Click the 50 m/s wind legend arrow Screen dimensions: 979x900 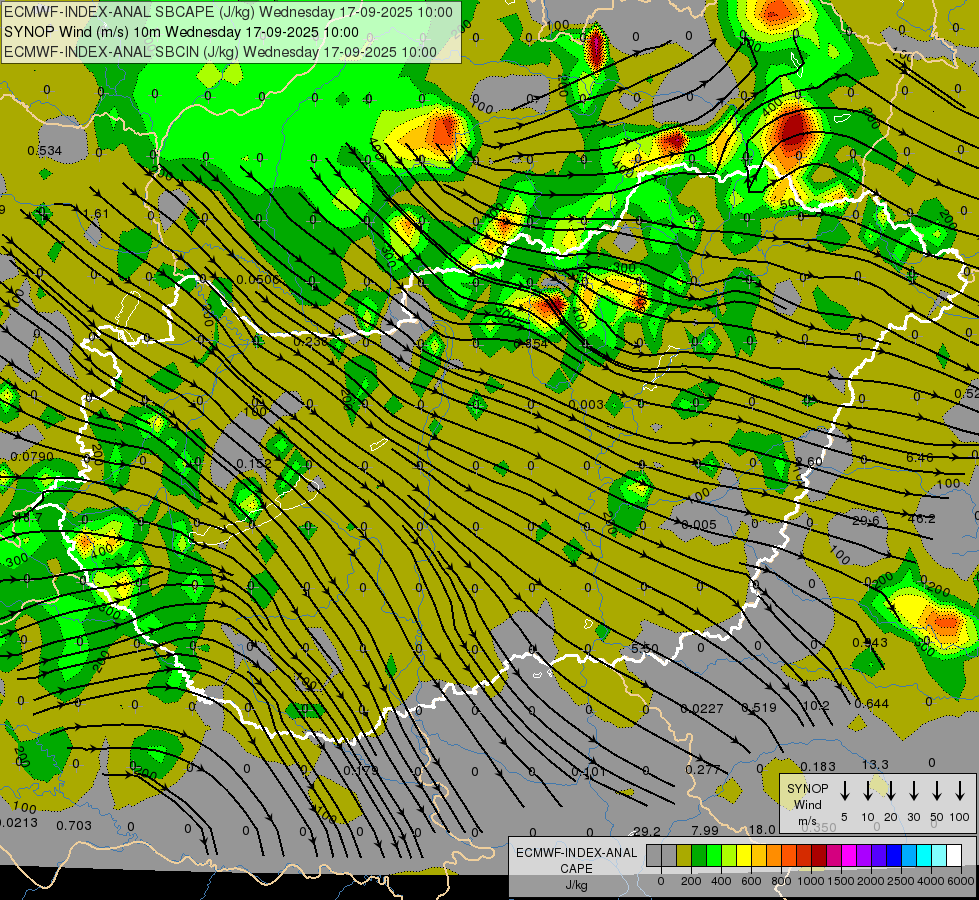click(x=937, y=791)
